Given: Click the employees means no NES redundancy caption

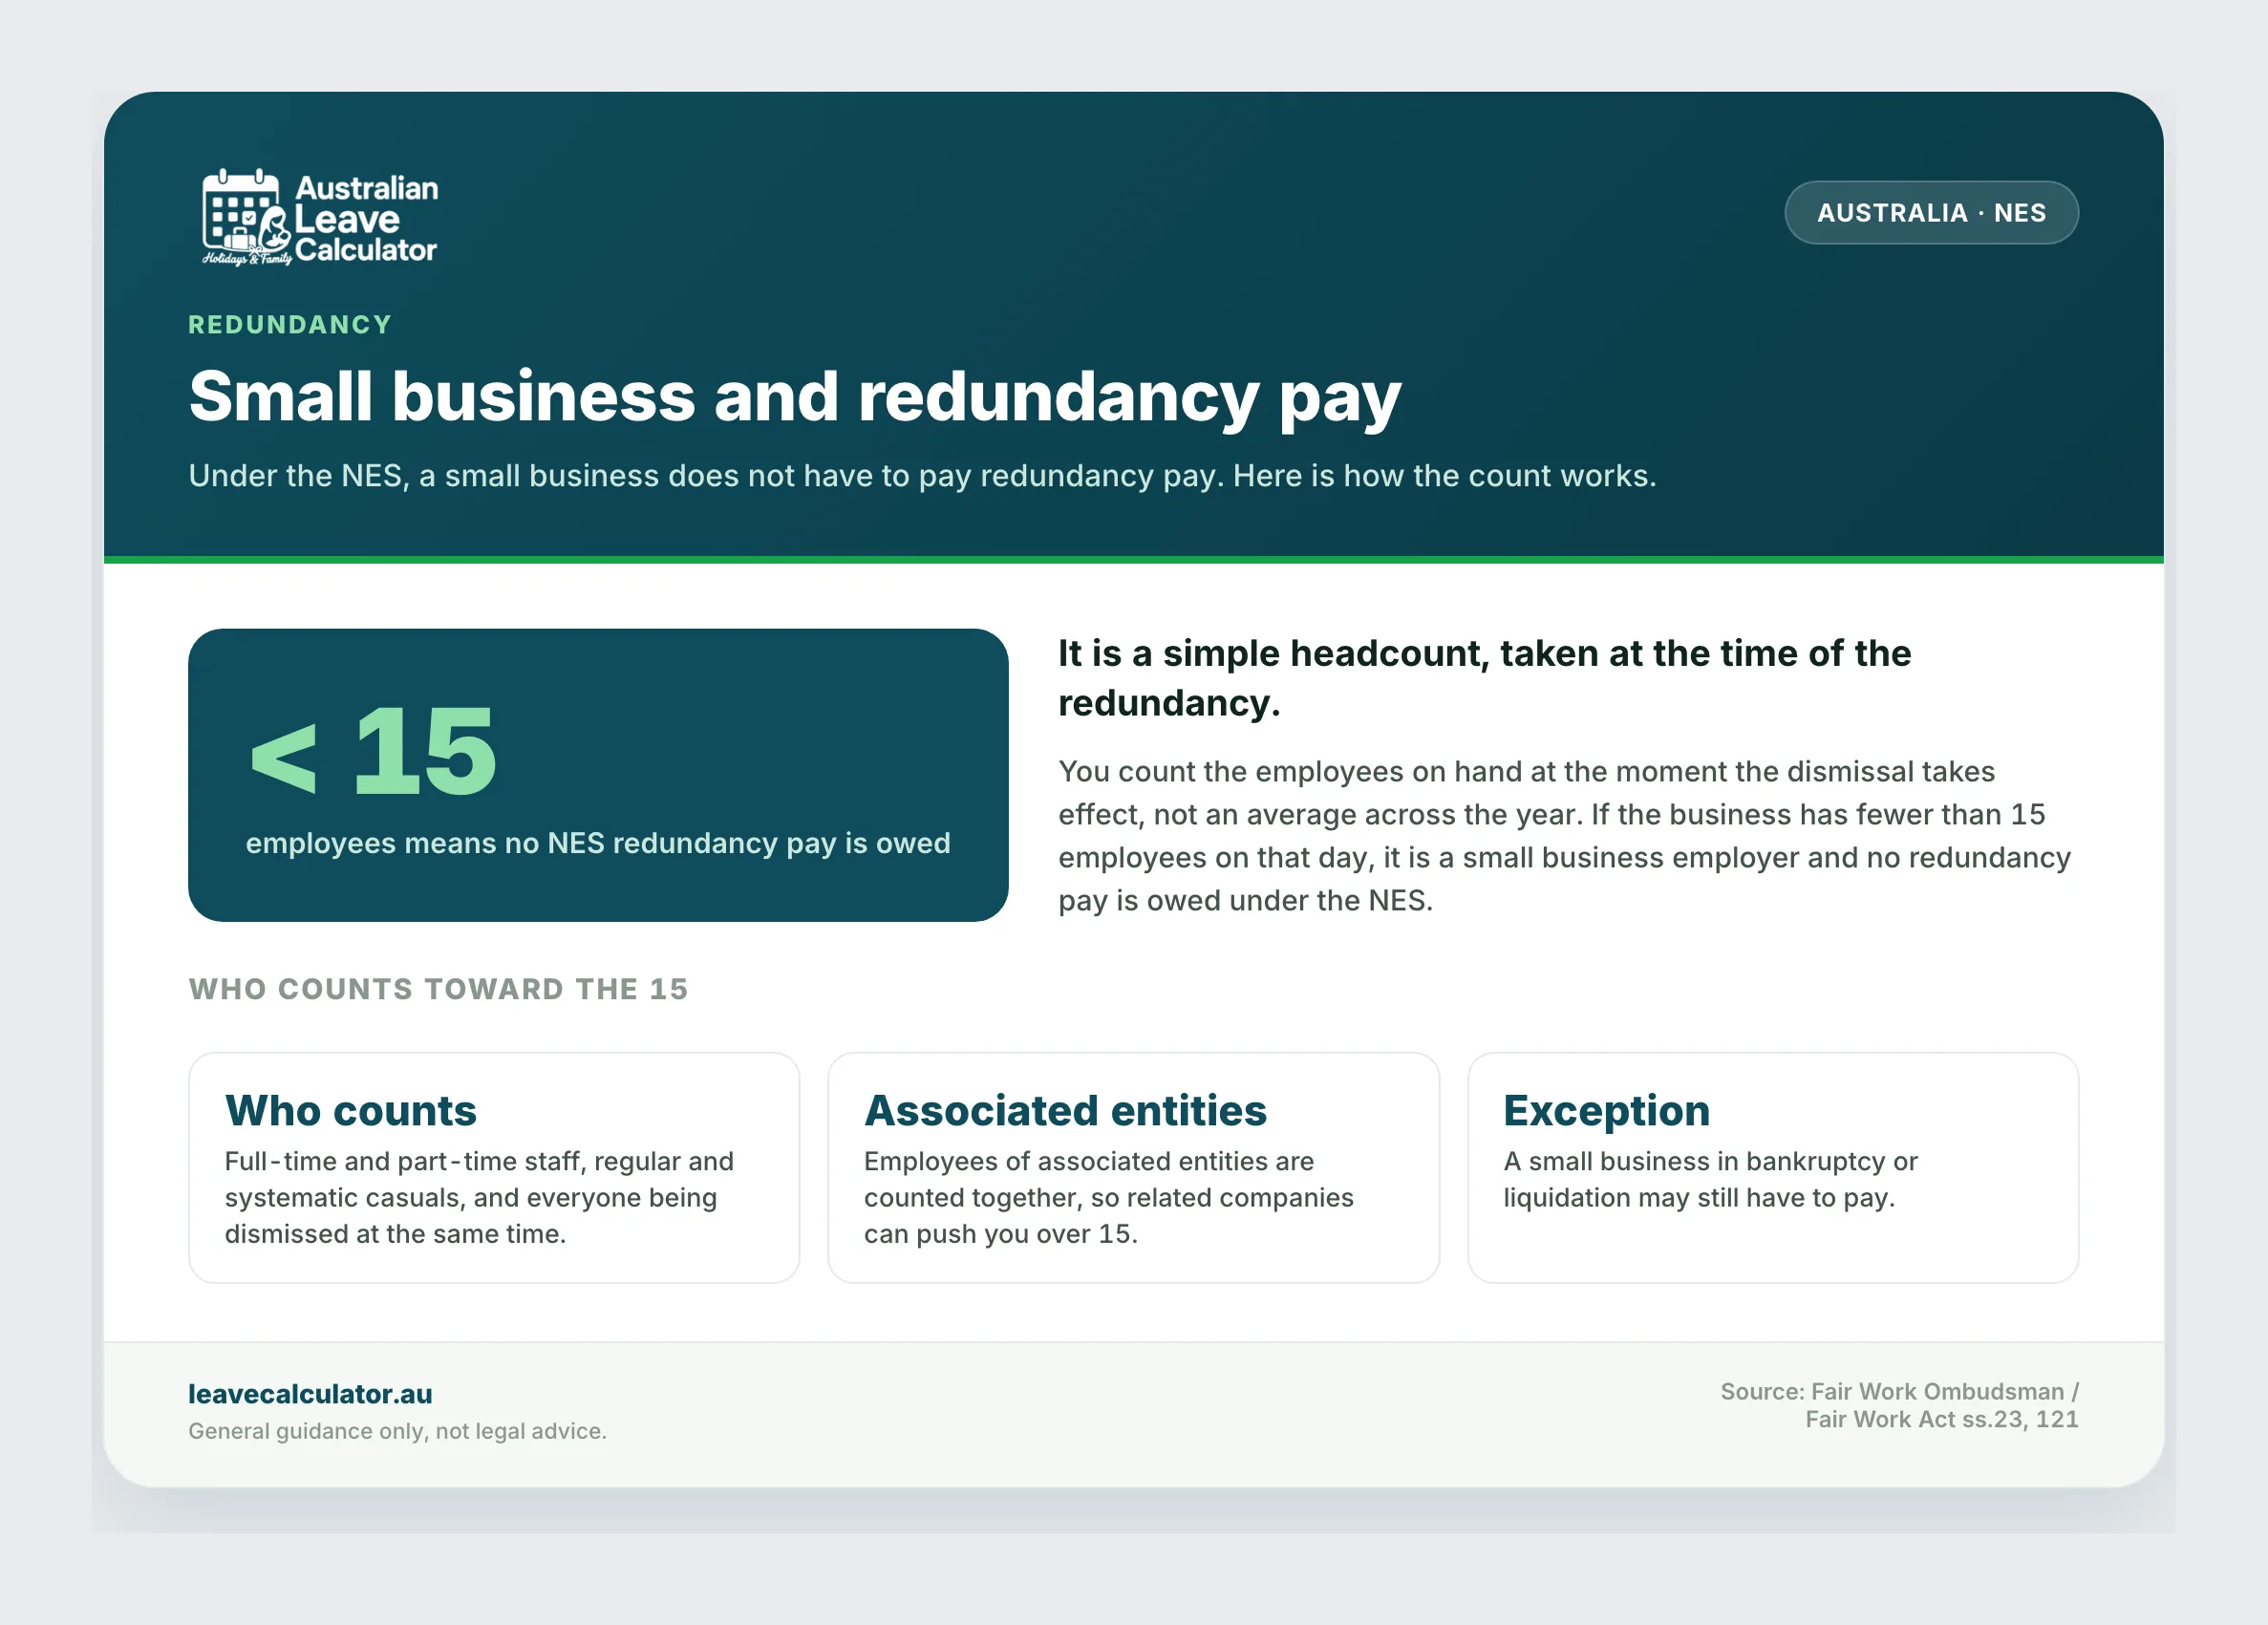Looking at the screenshot, I should (598, 843).
